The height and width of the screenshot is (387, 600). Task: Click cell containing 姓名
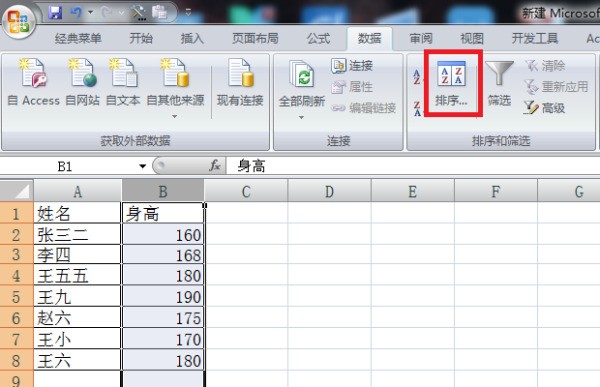(78, 213)
